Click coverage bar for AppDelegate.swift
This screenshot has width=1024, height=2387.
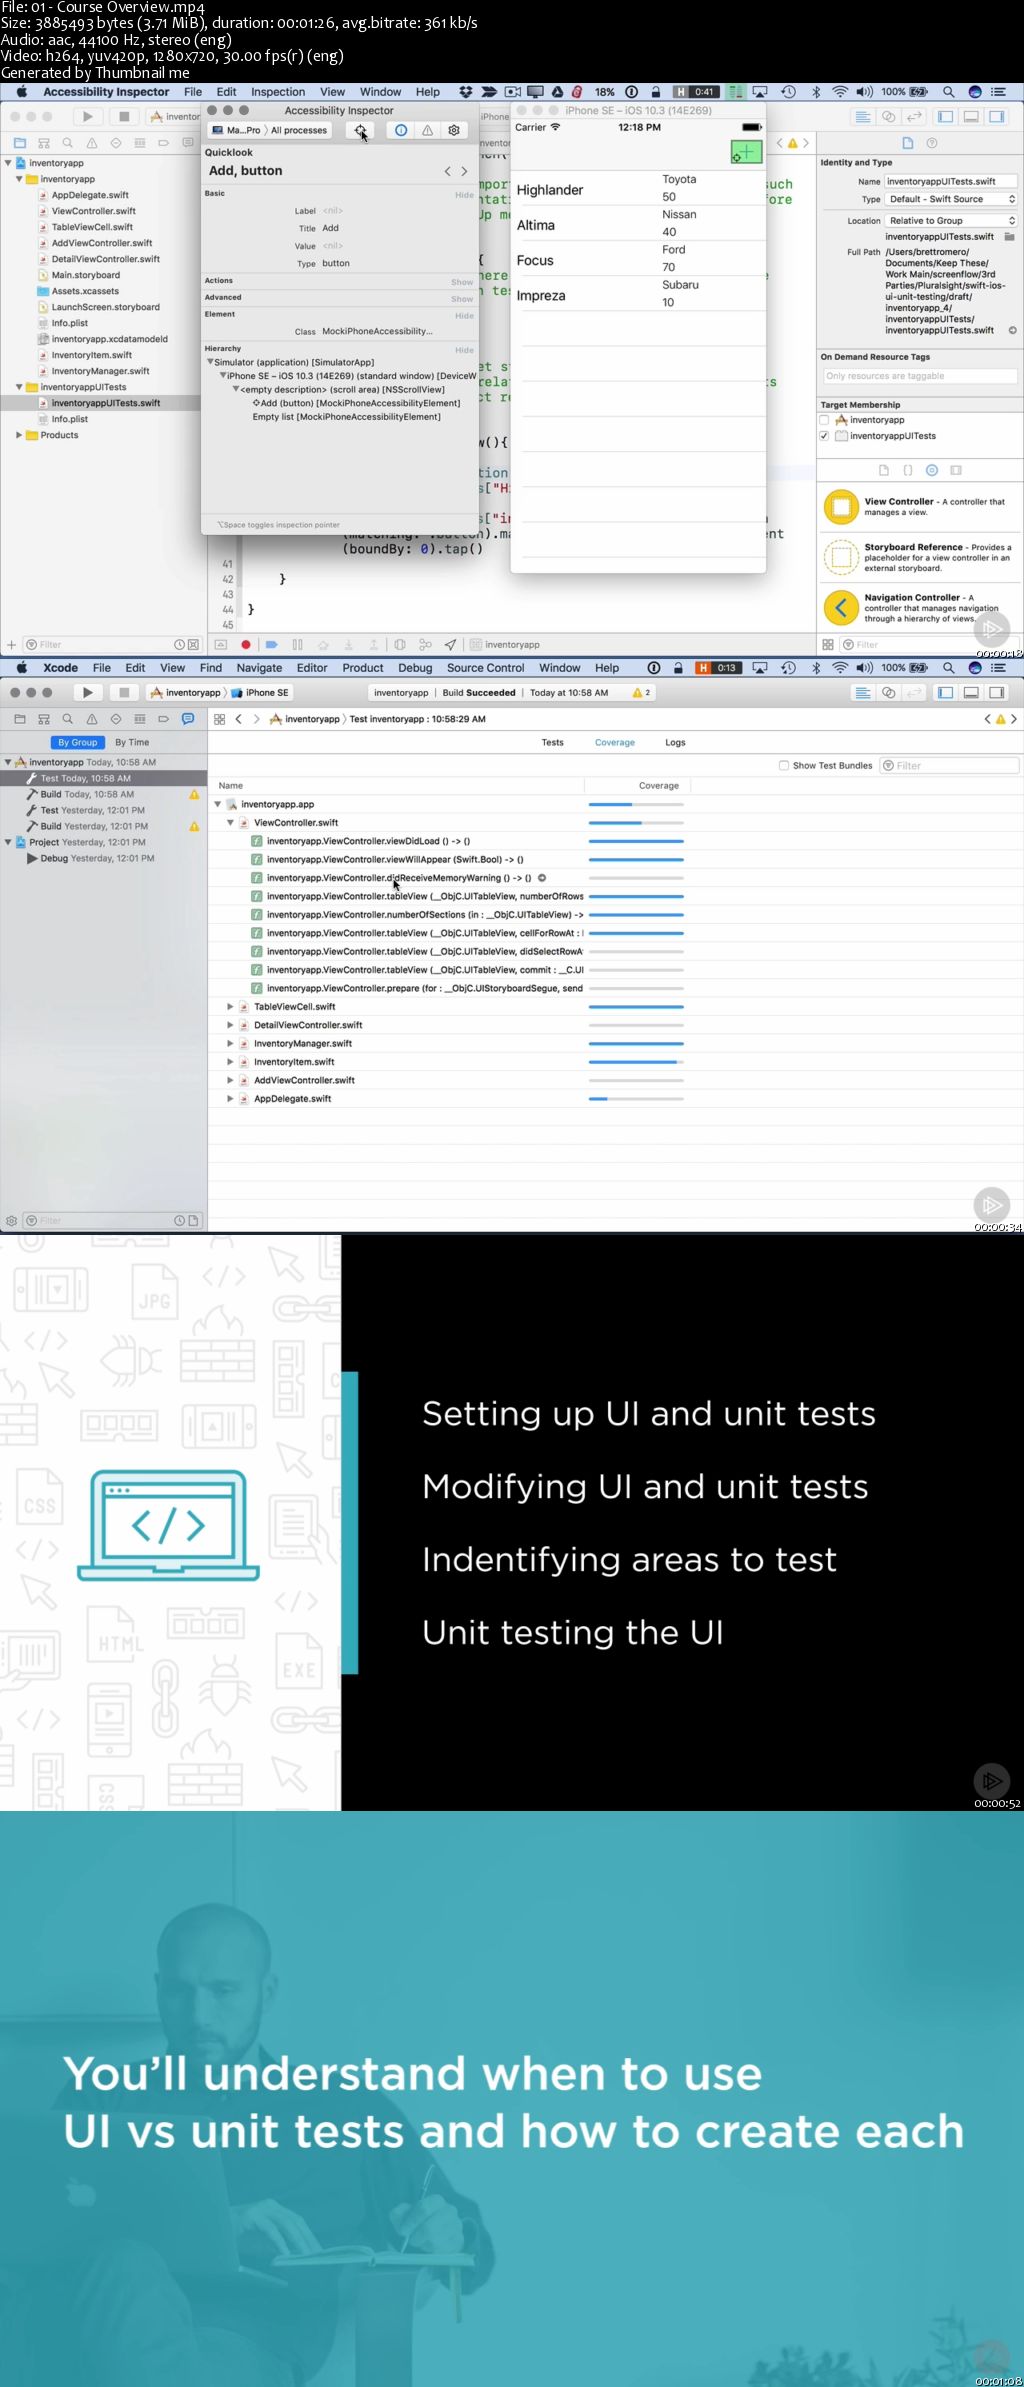[x=636, y=1099]
